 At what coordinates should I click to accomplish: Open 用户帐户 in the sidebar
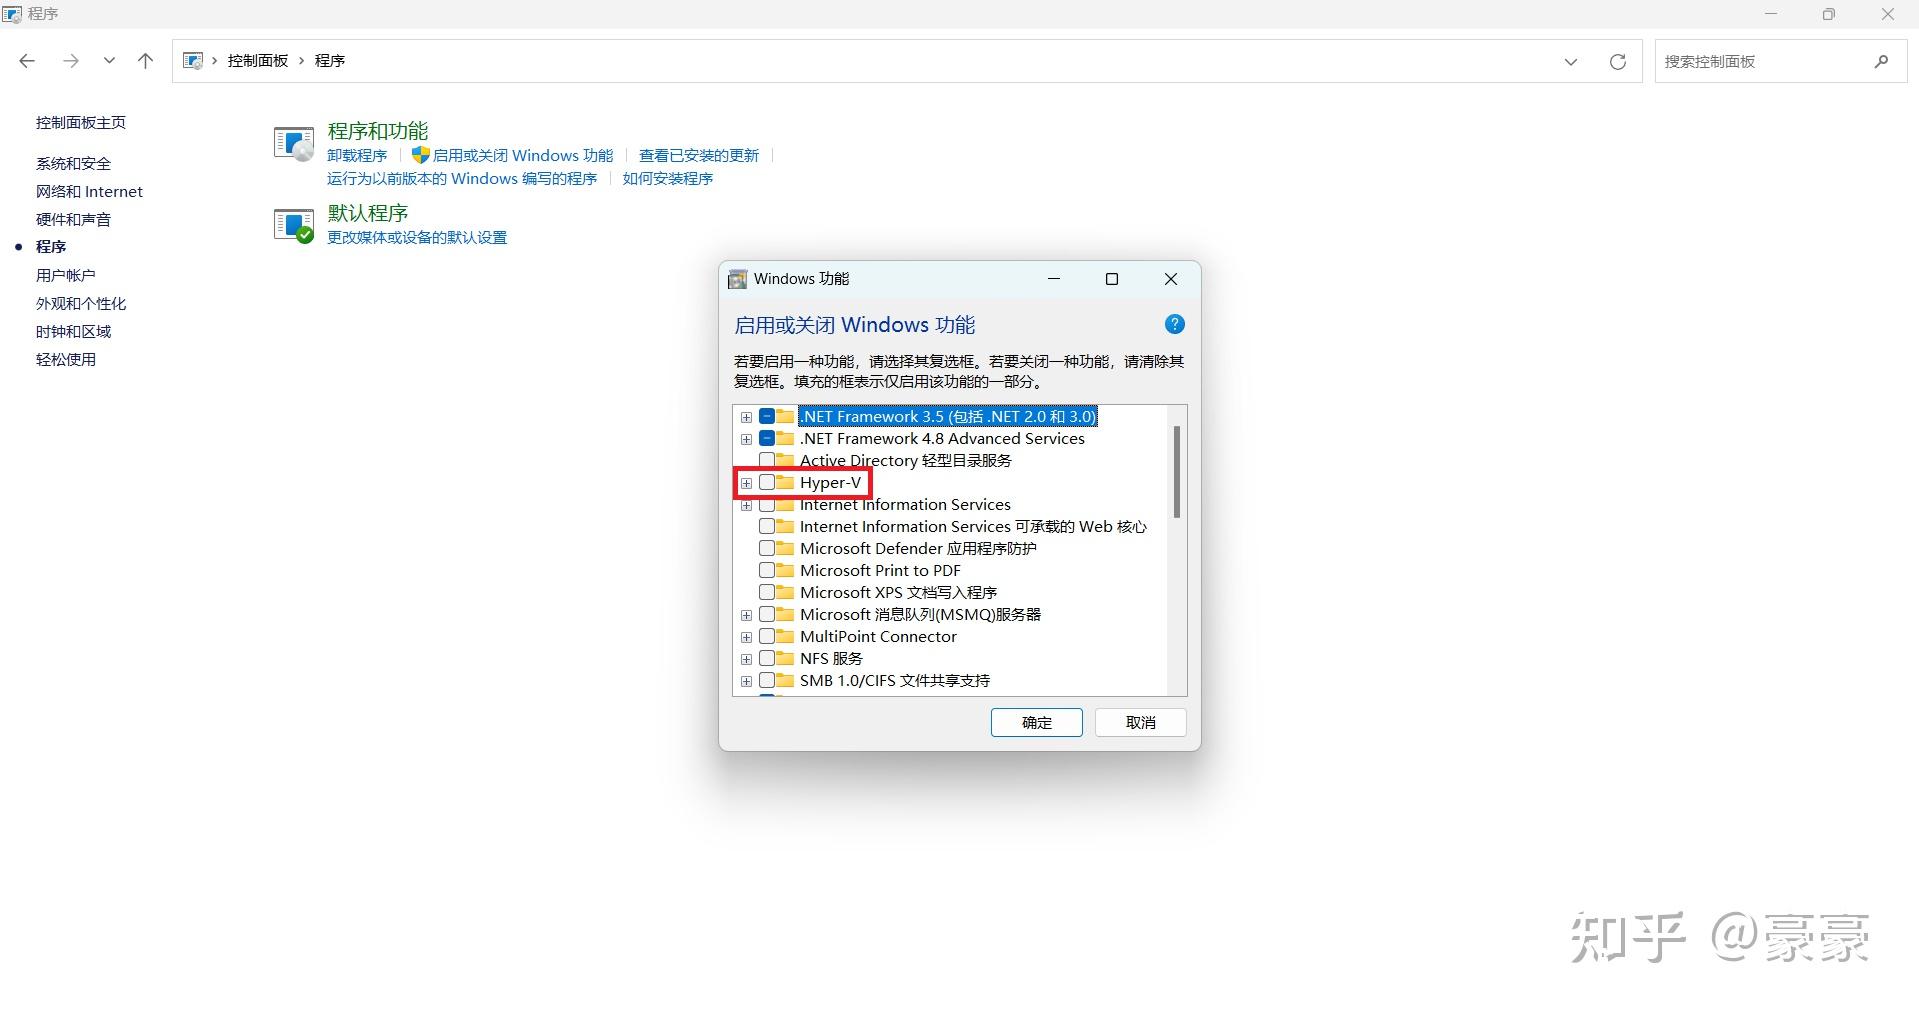click(66, 275)
